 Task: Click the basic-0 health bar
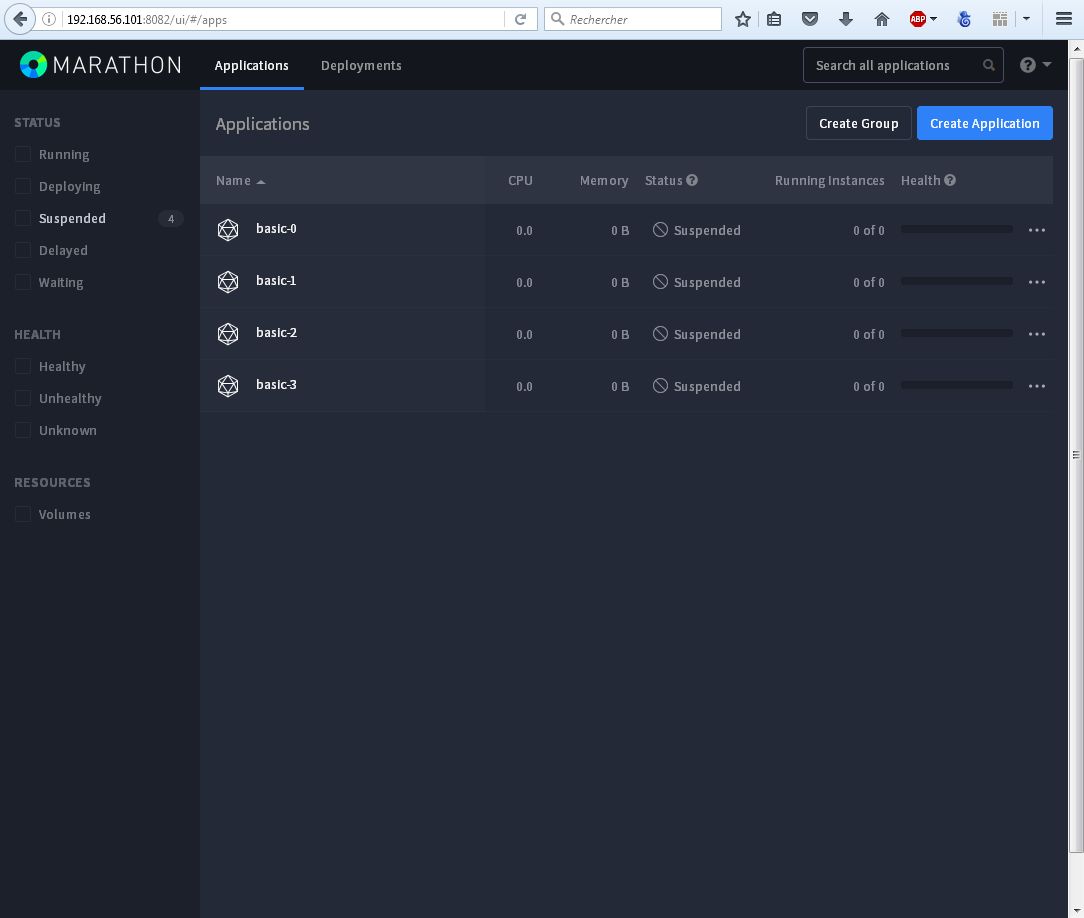956,229
